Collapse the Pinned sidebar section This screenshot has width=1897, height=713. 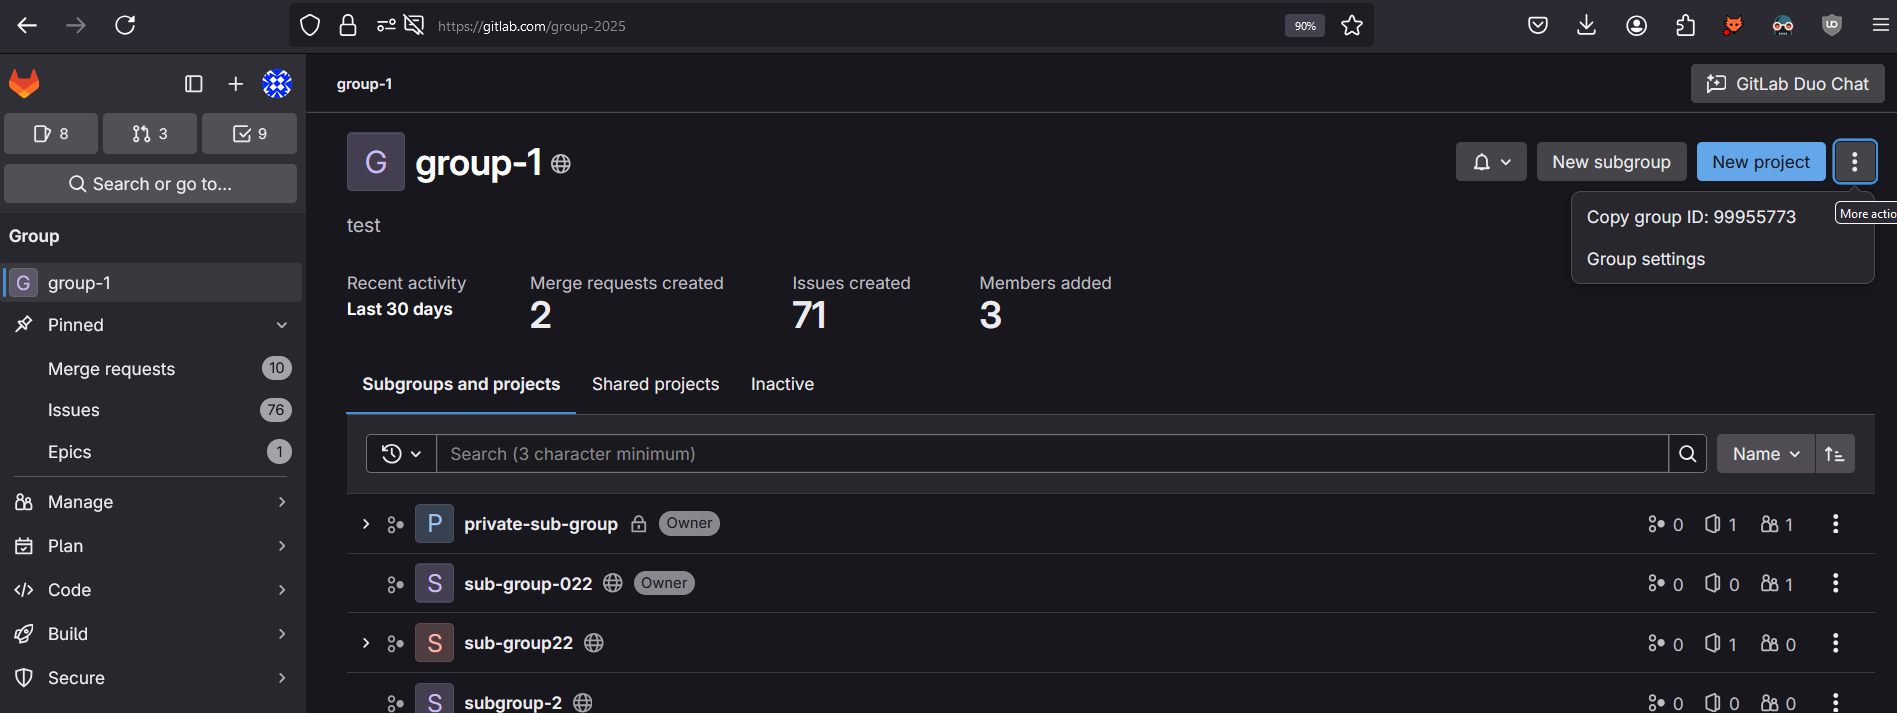(x=281, y=325)
